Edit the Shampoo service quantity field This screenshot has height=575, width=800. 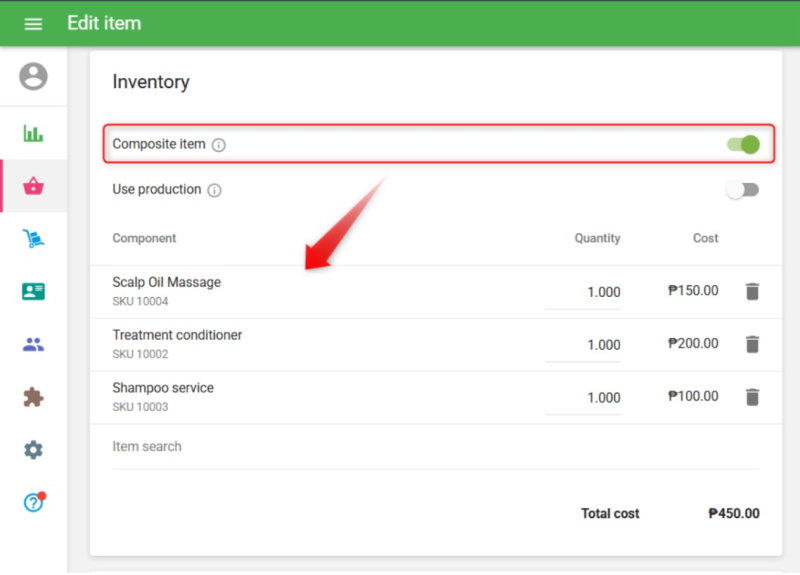click(x=584, y=397)
